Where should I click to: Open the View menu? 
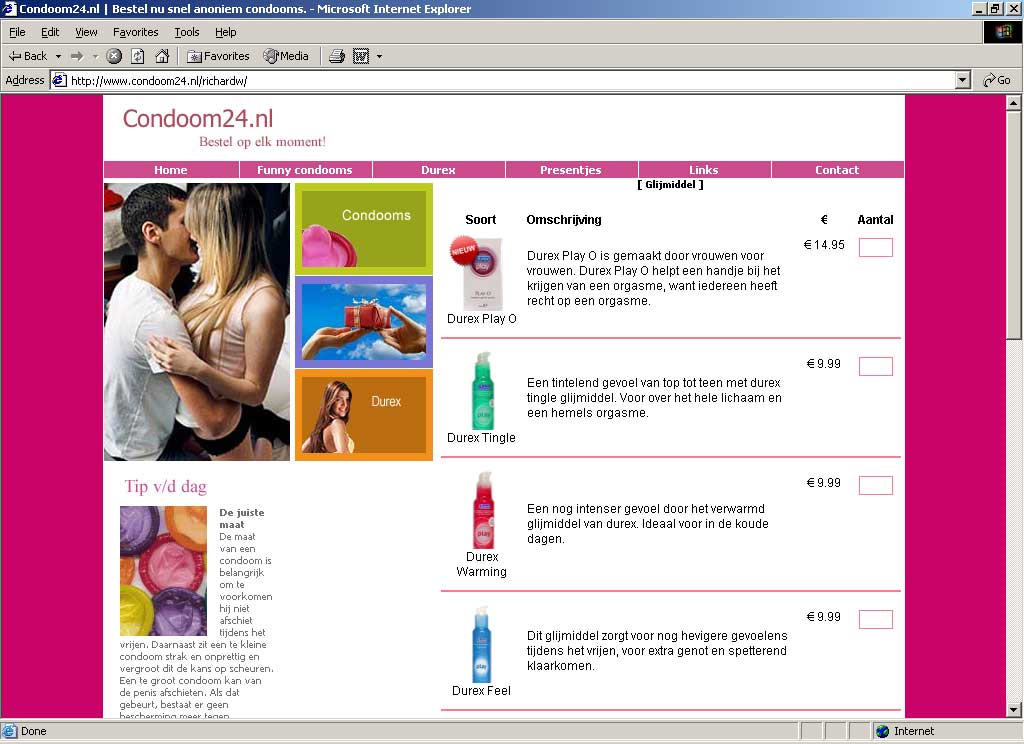pos(86,32)
